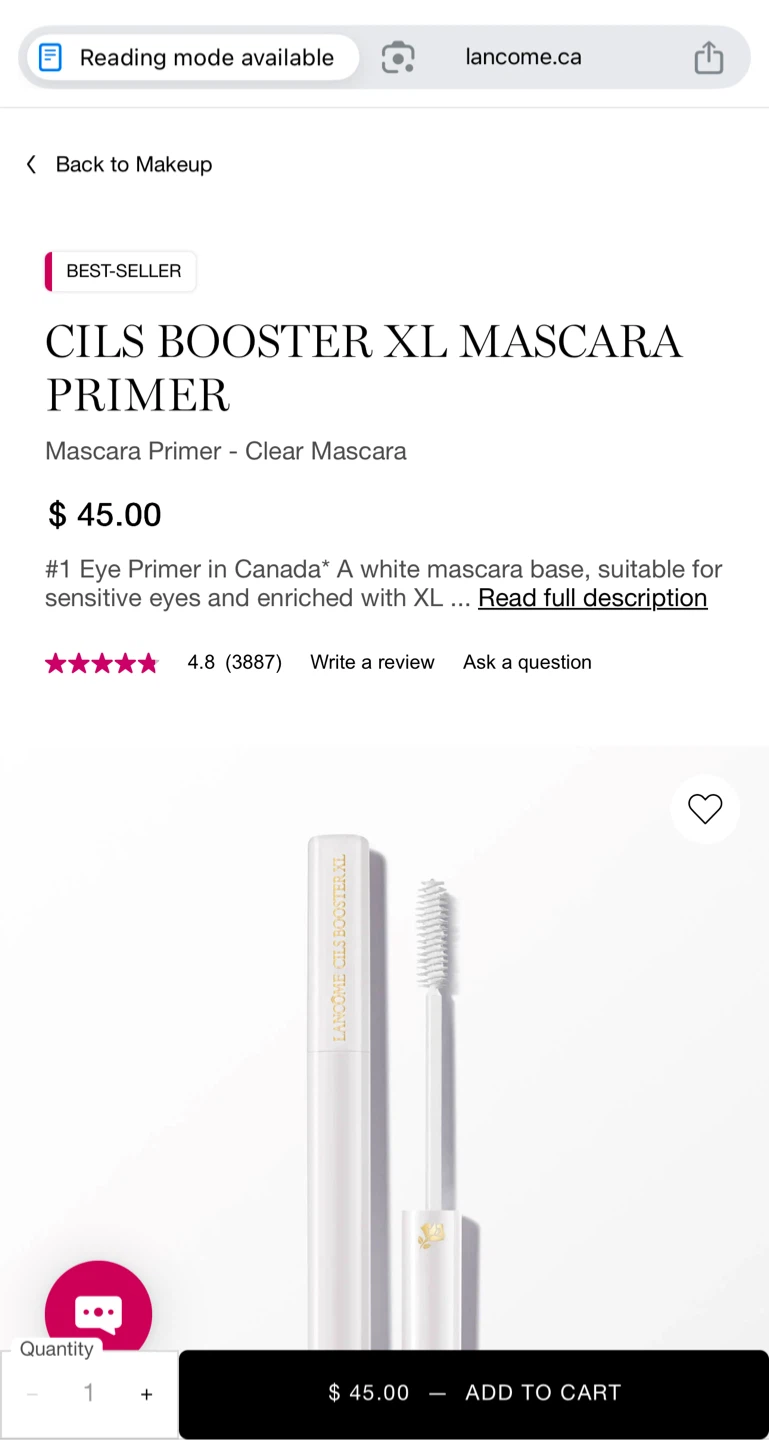The image size is (769, 1440).
Task: Open the browser share icon
Action: point(708,57)
